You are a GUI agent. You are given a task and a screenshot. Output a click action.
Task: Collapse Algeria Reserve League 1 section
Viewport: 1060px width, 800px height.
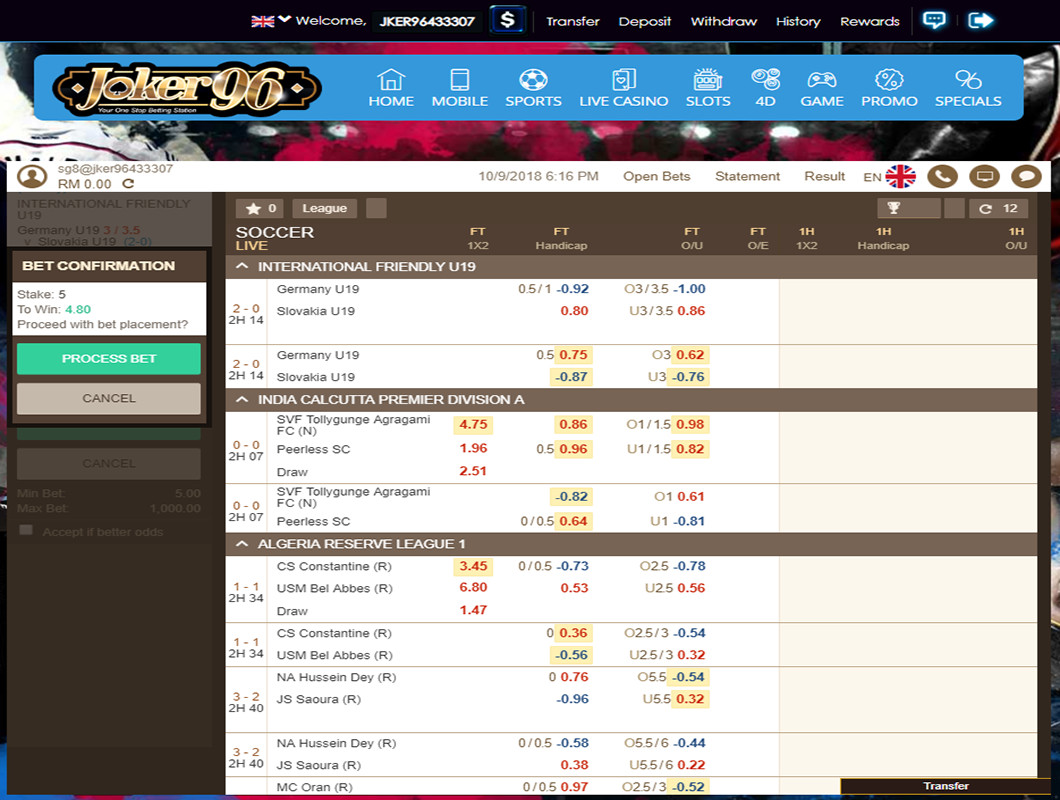(x=243, y=544)
